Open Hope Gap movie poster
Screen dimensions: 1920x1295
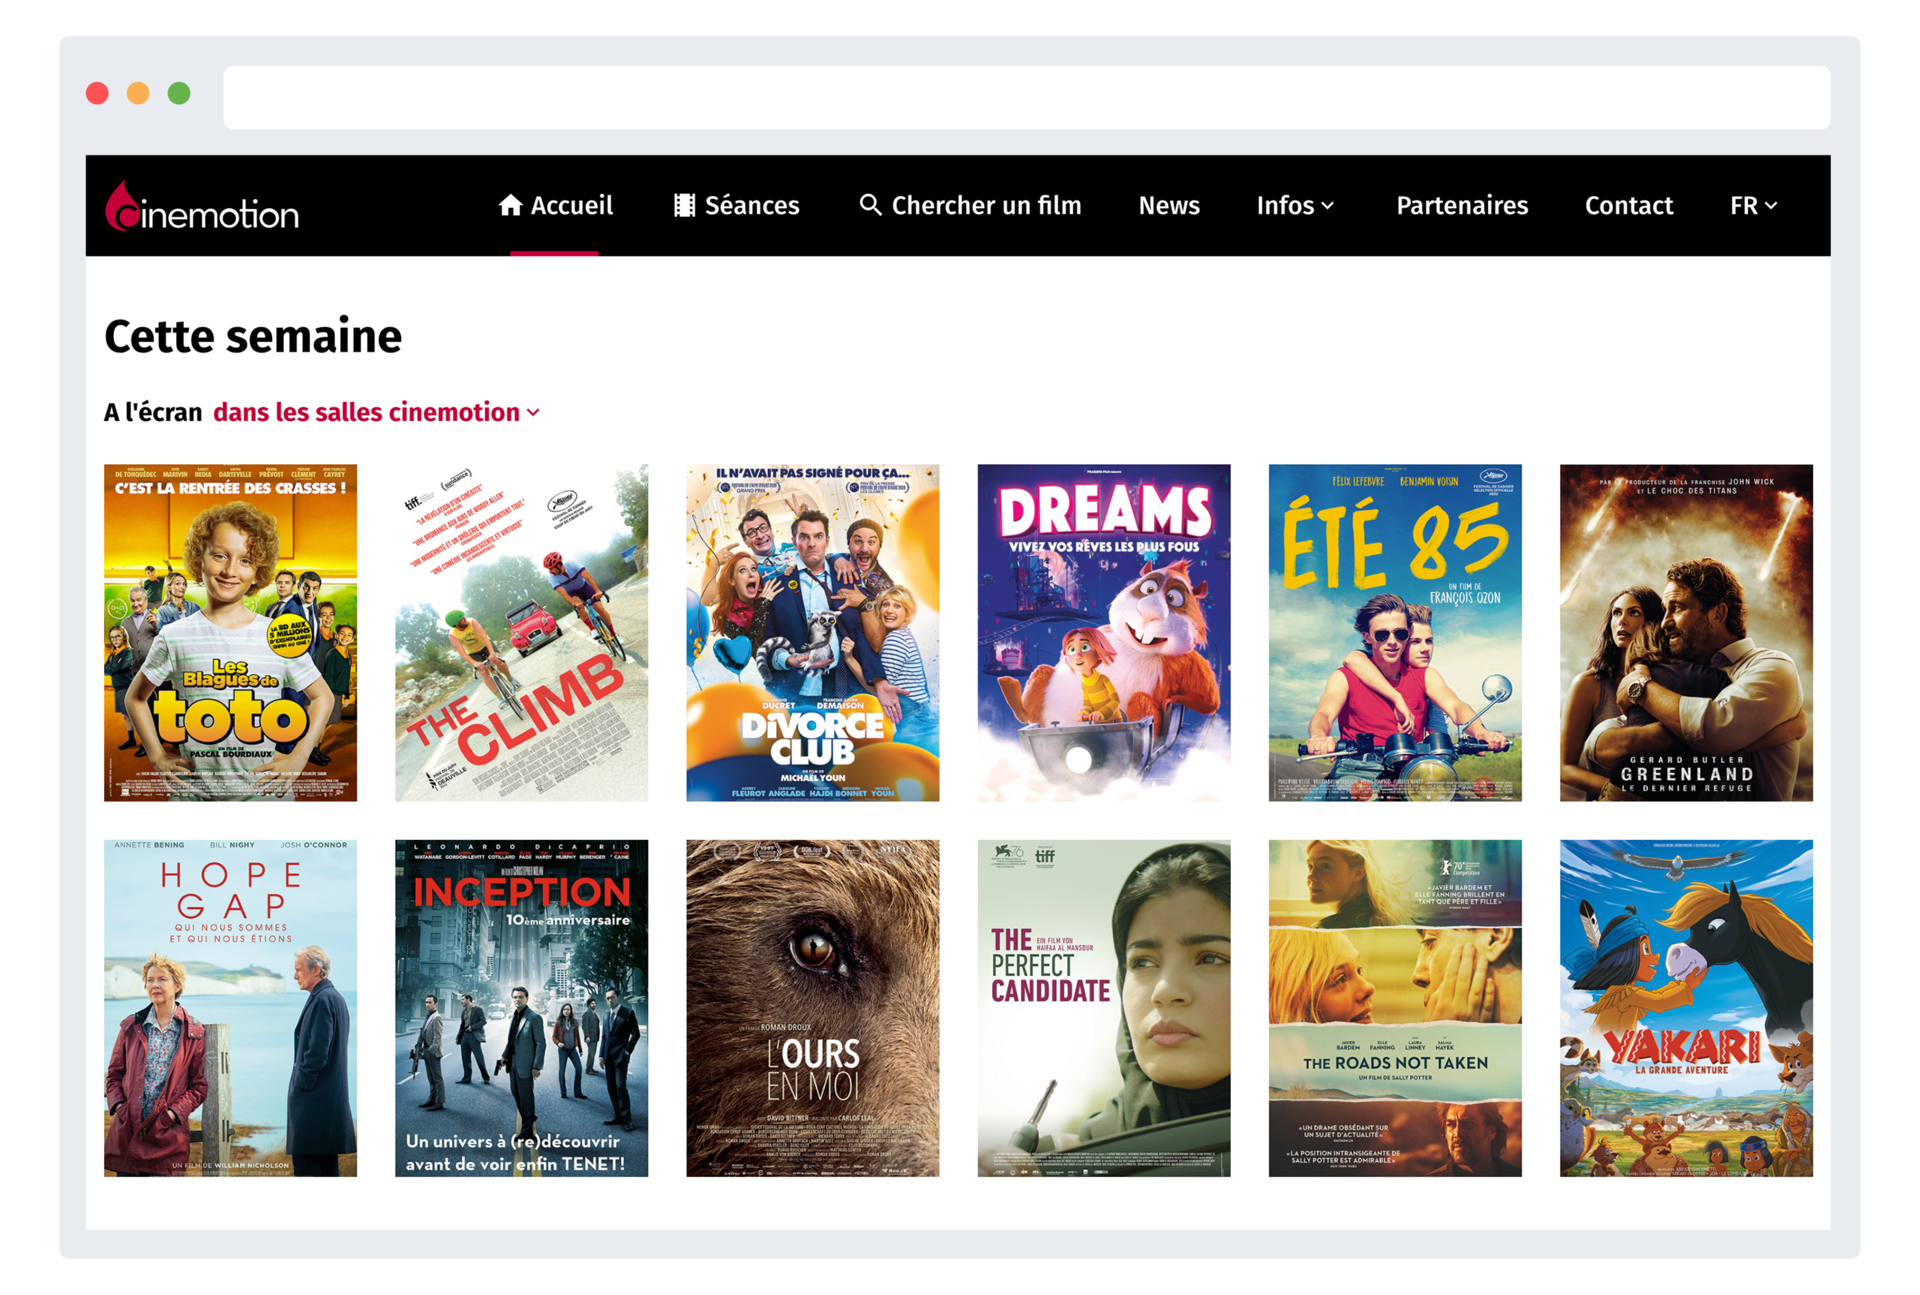pos(230,1008)
